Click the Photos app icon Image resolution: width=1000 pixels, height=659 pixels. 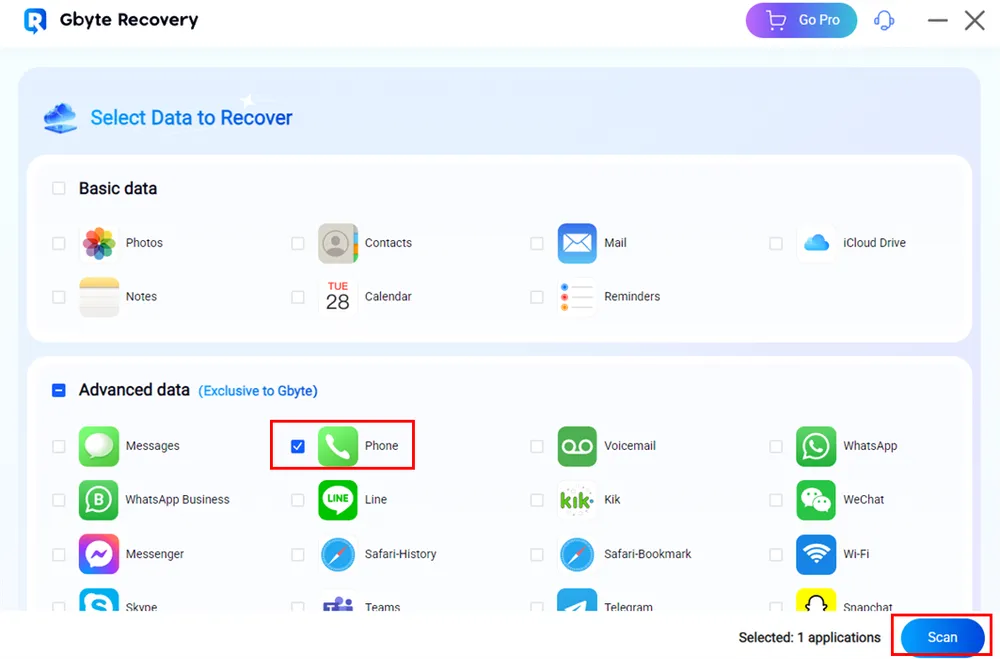[x=99, y=243]
